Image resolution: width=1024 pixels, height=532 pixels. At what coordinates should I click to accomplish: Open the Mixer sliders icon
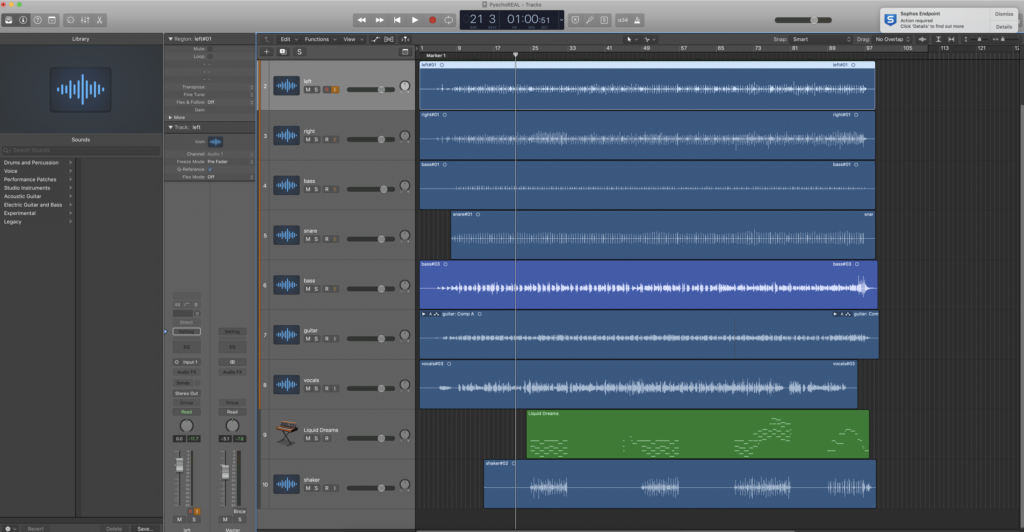tap(85, 20)
